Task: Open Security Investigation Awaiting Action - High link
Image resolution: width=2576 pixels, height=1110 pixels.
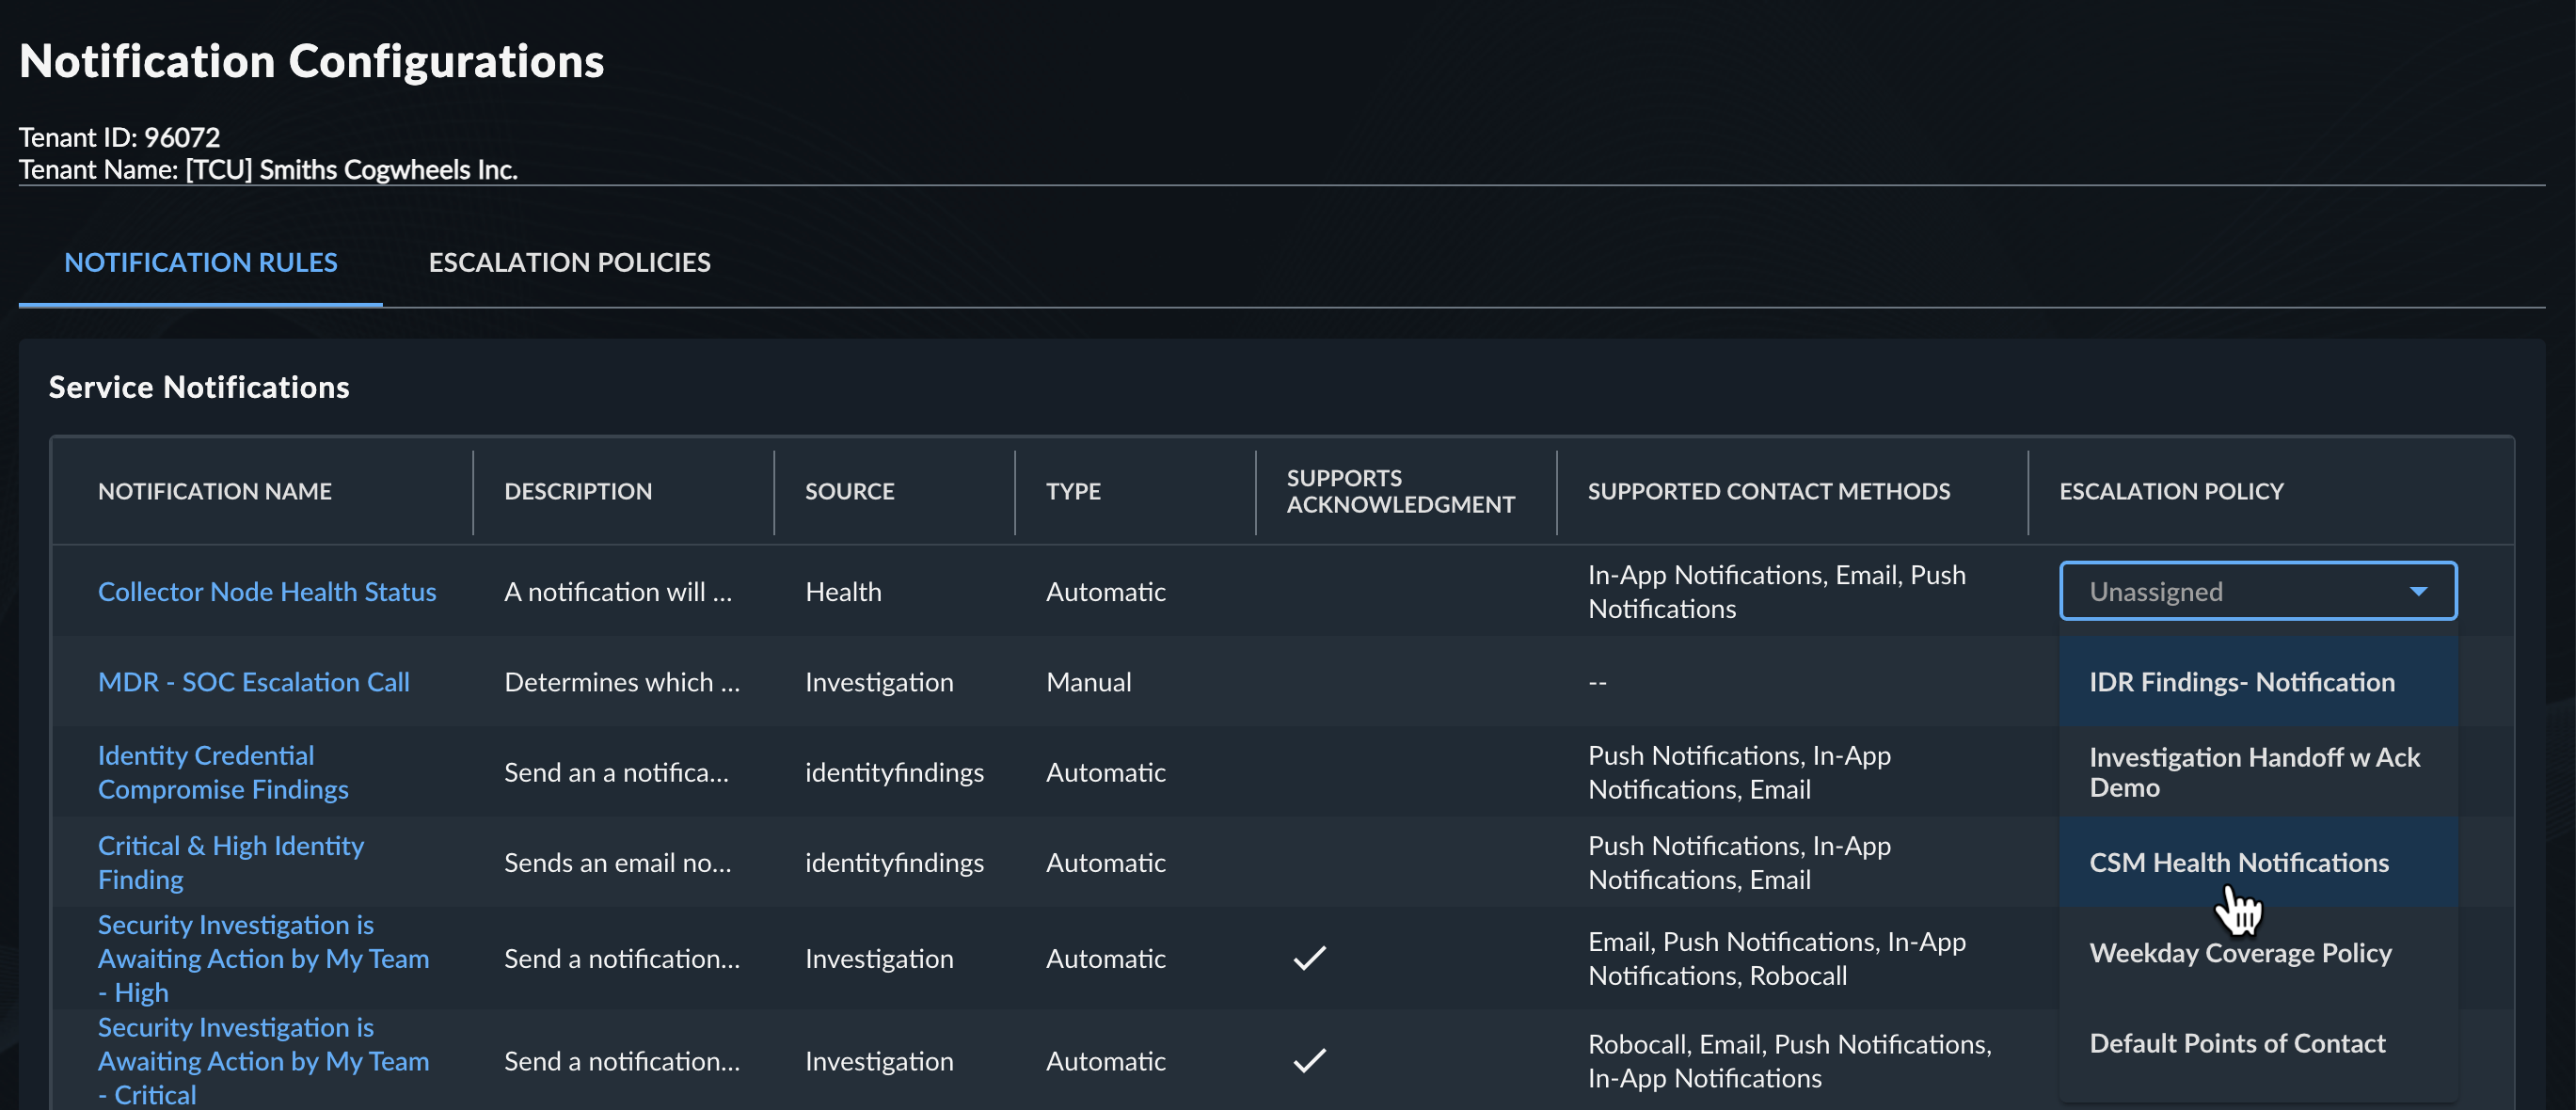Action: tap(263, 958)
